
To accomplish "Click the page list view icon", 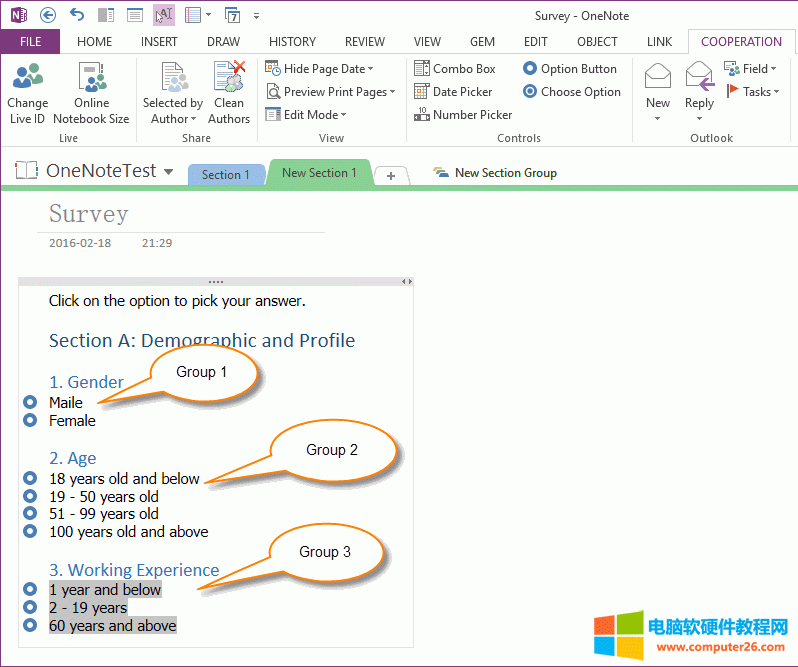I will point(193,15).
